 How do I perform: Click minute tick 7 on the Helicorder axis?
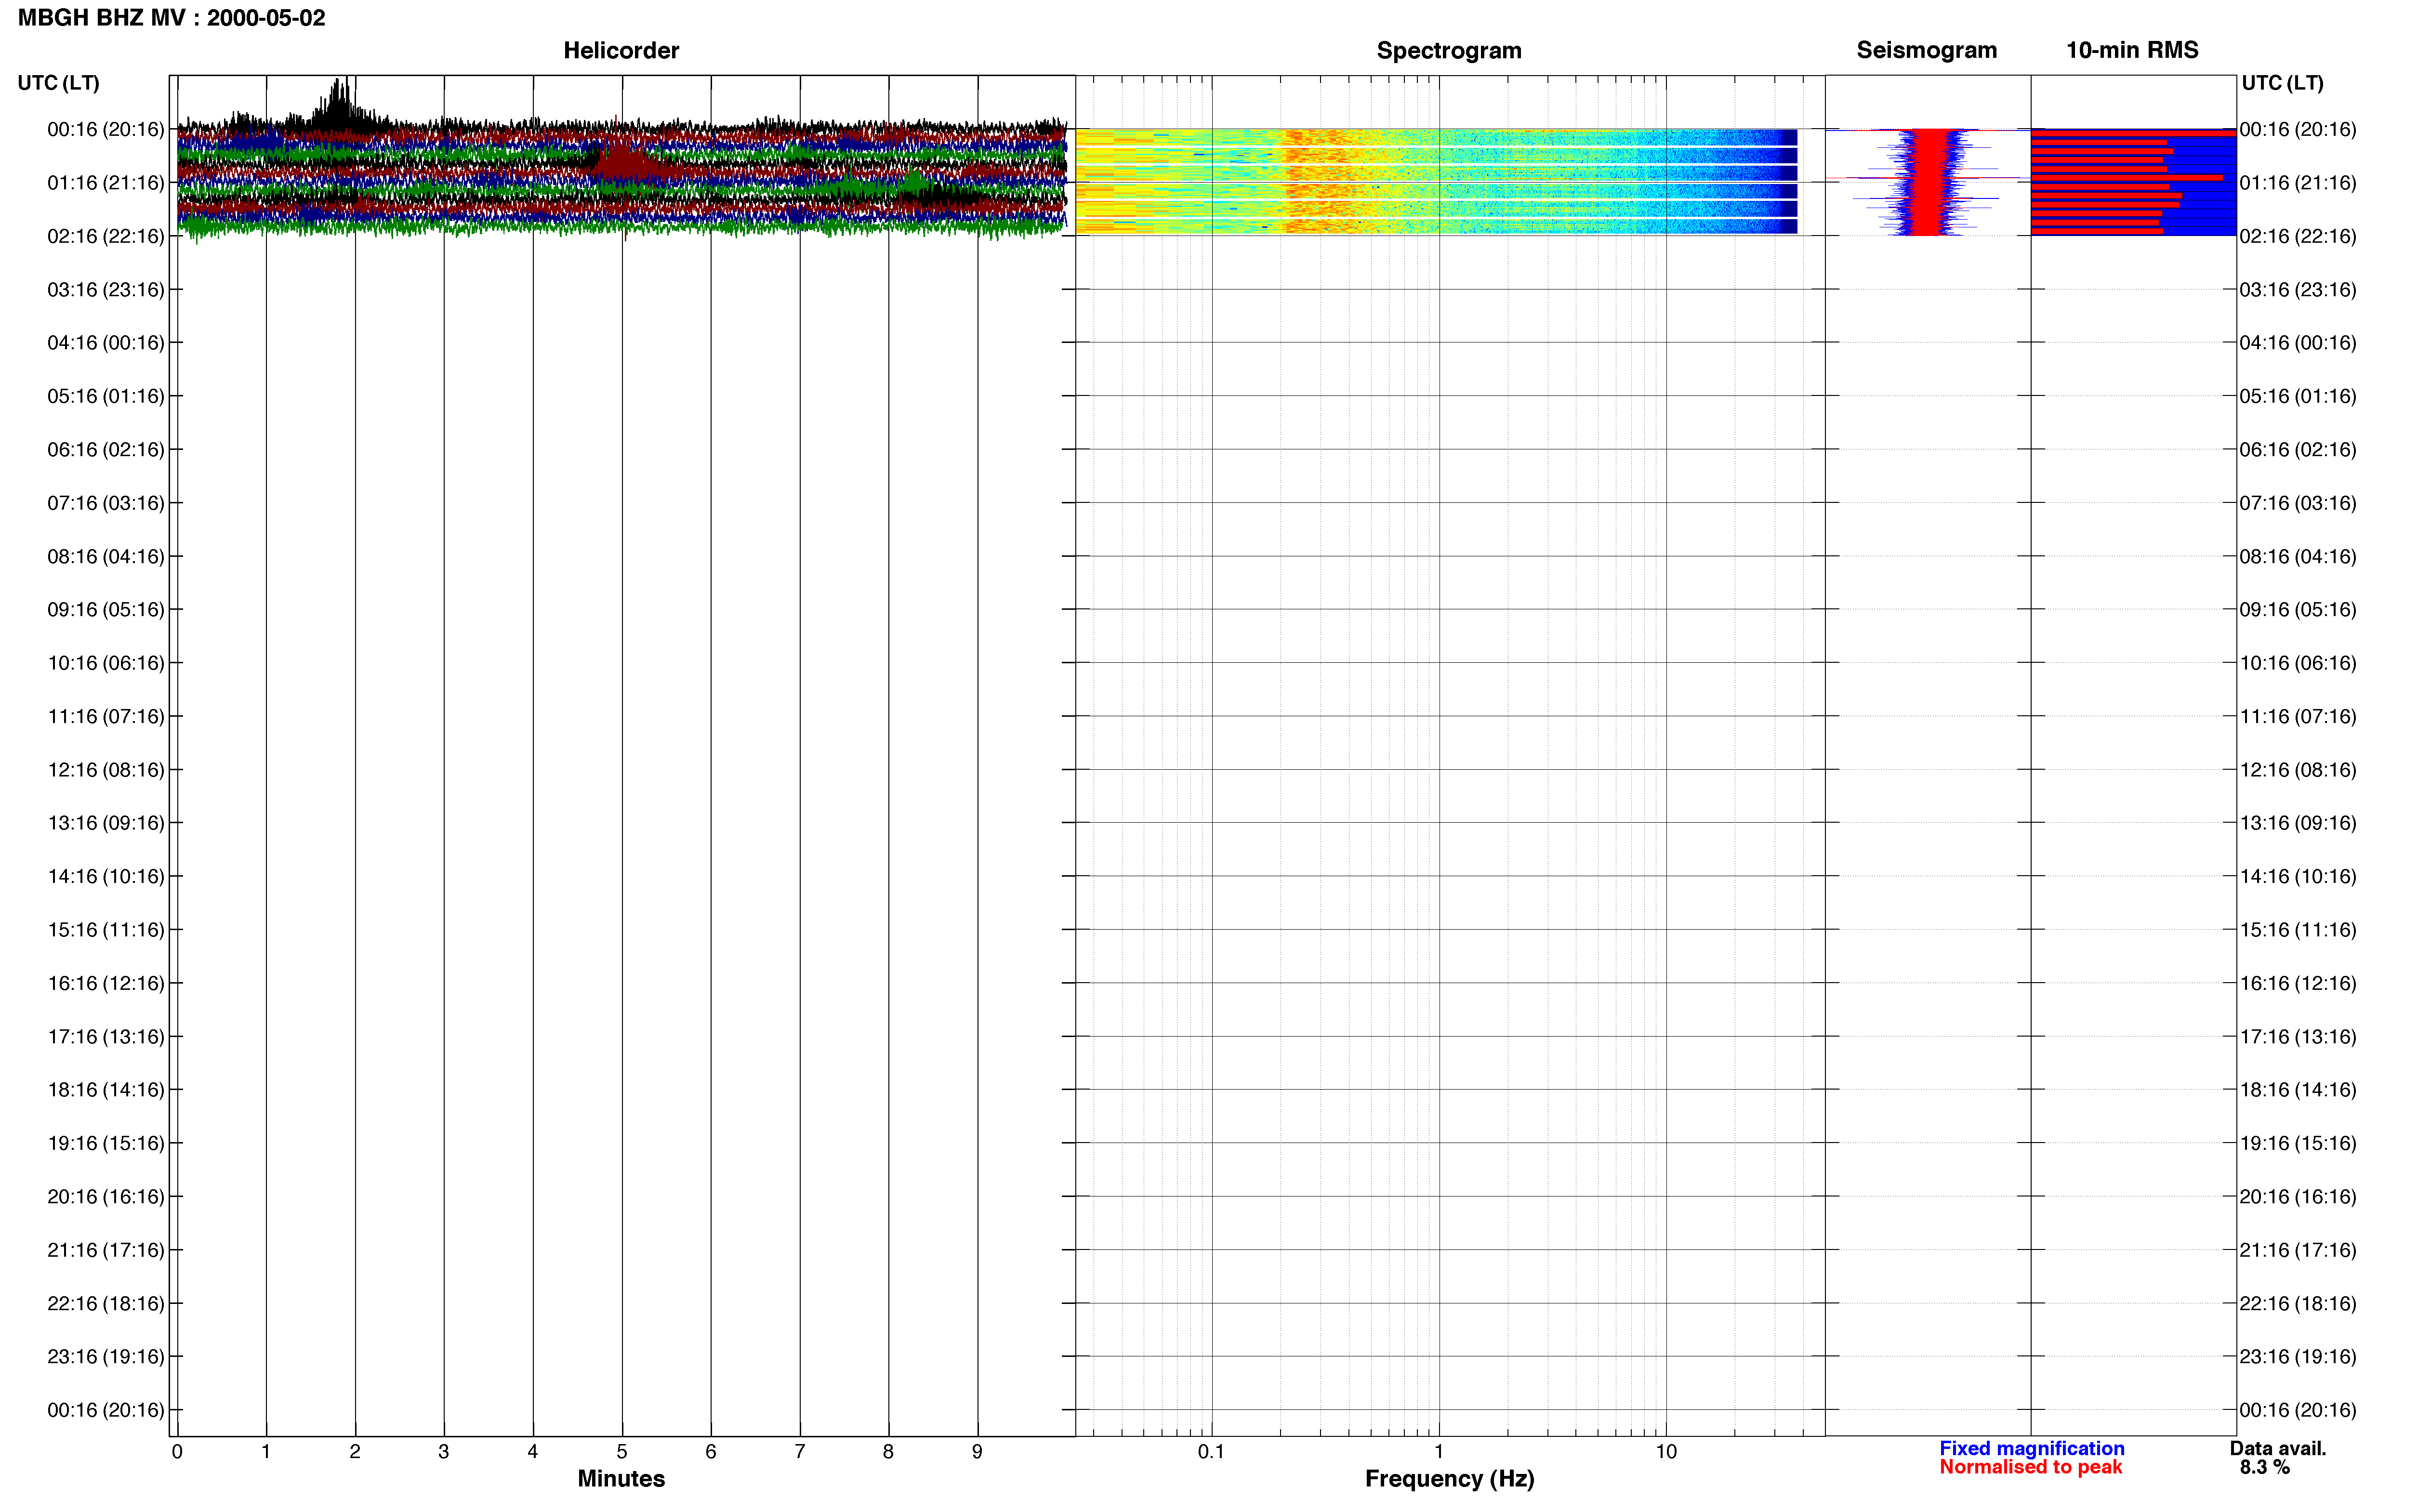pyautogui.click(x=800, y=1451)
